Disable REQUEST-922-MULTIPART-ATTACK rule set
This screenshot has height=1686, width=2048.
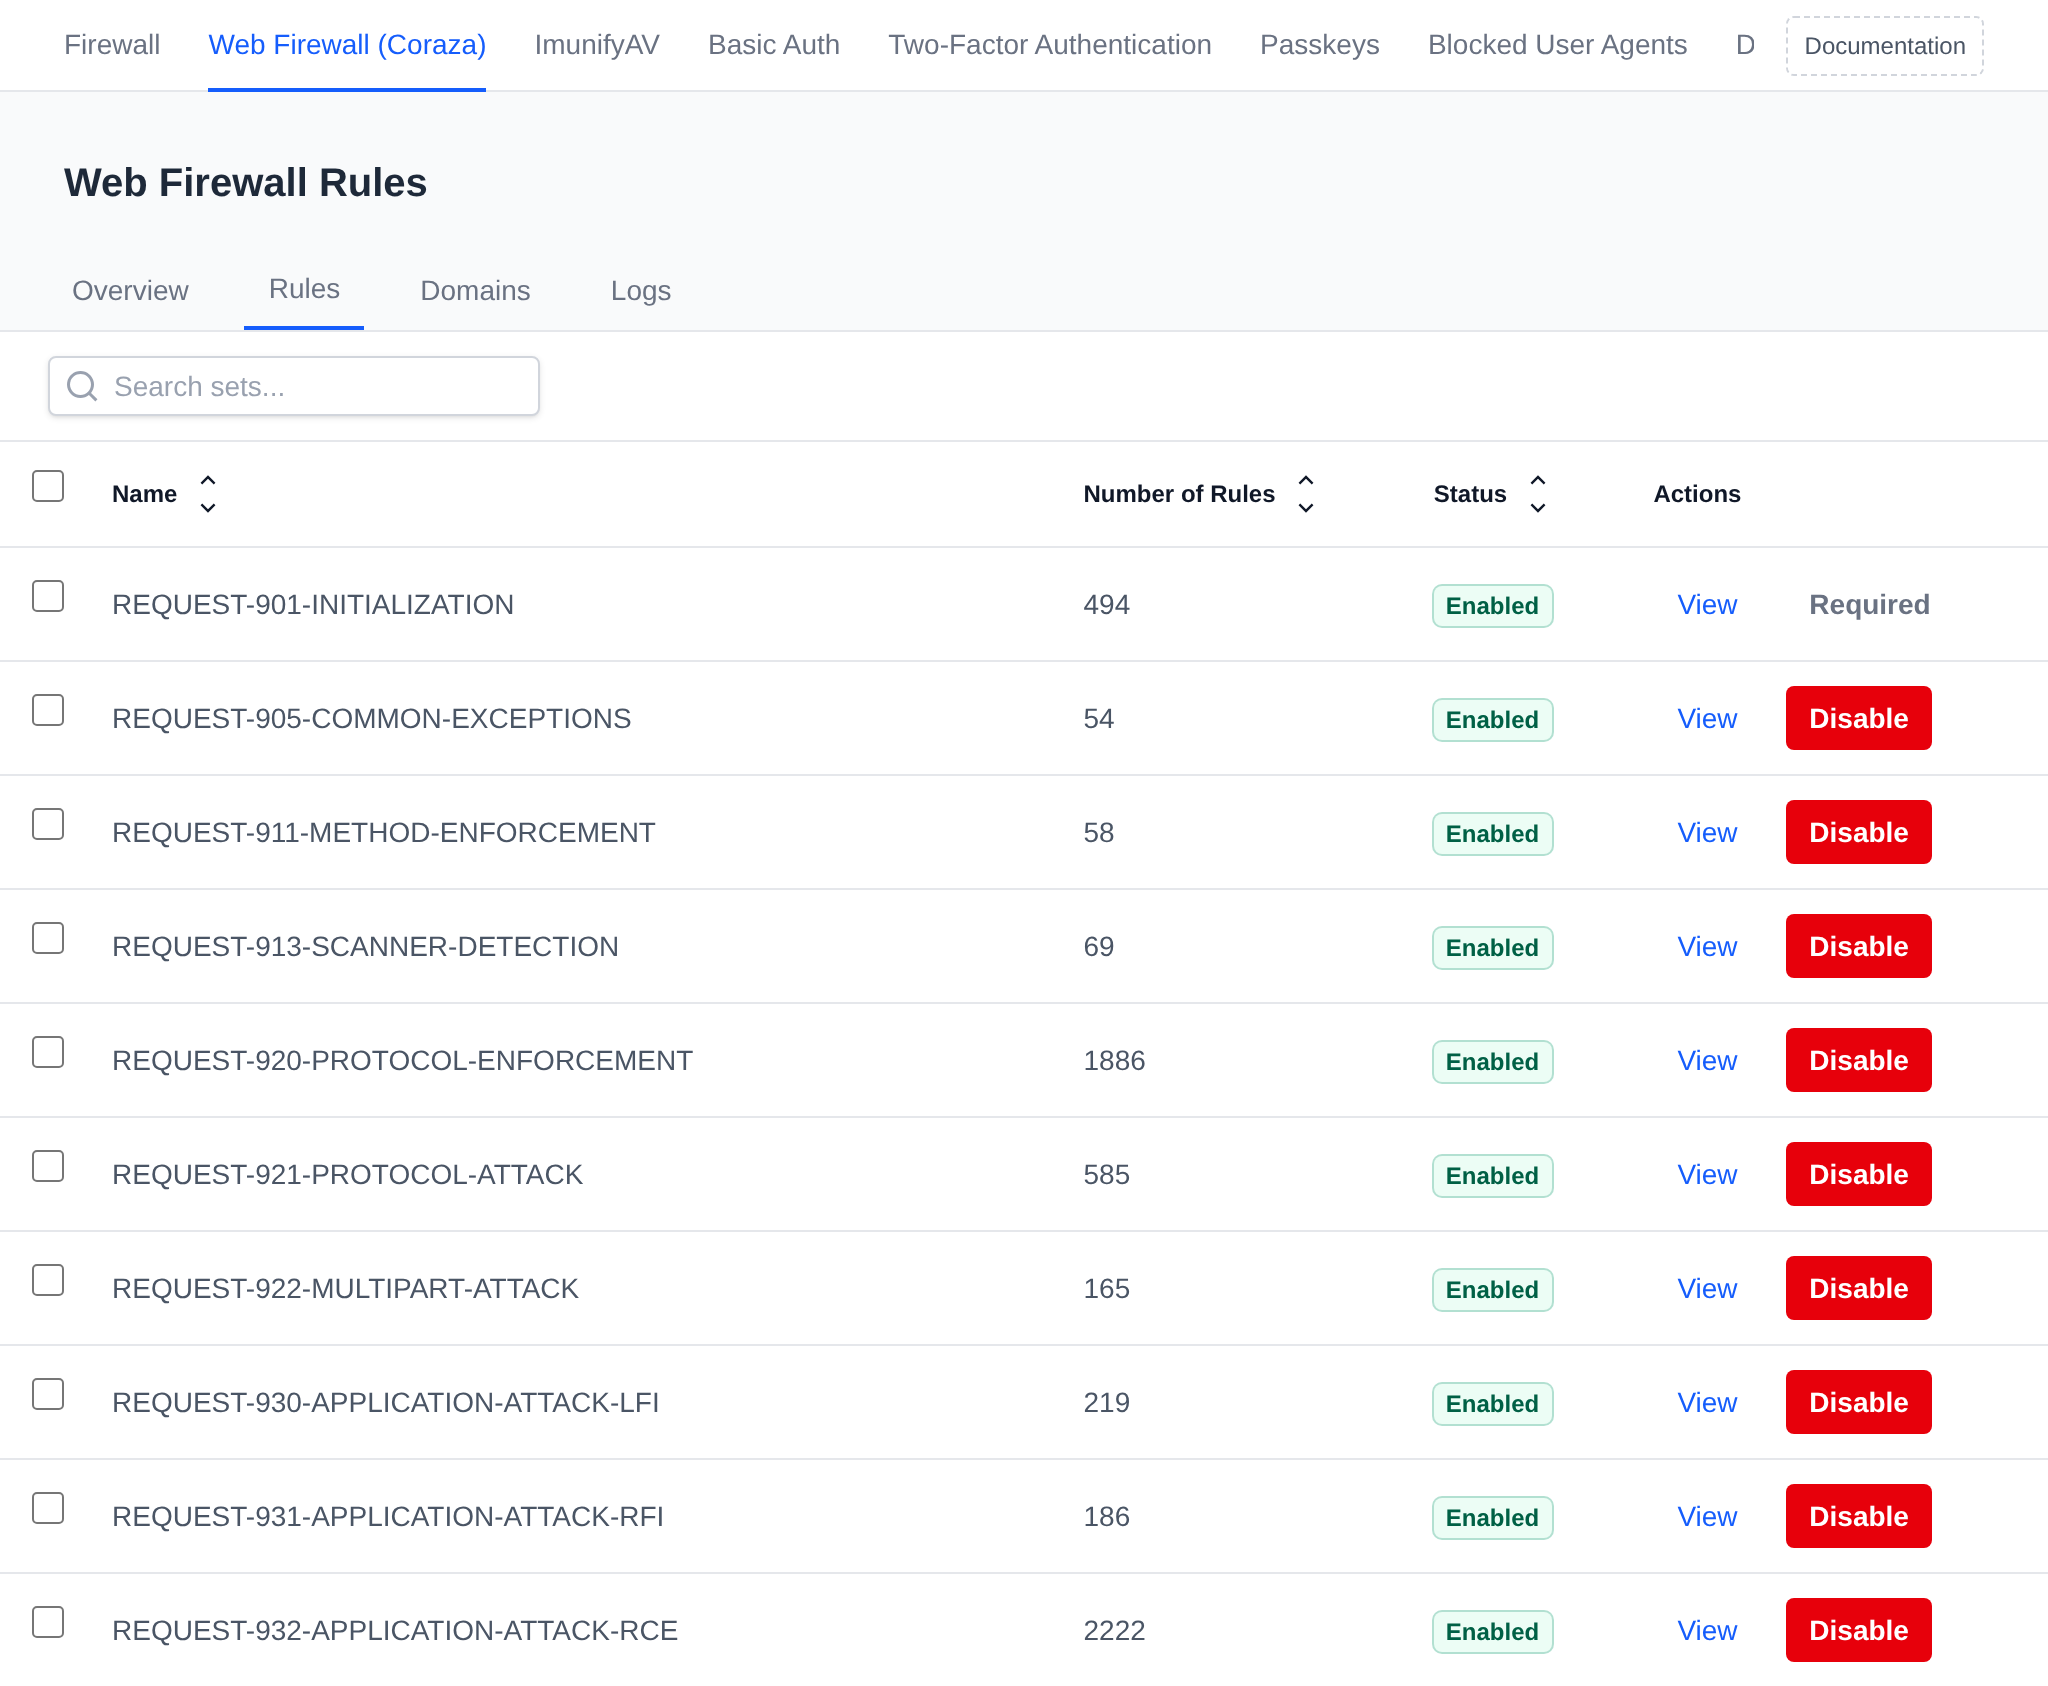coord(1859,1288)
